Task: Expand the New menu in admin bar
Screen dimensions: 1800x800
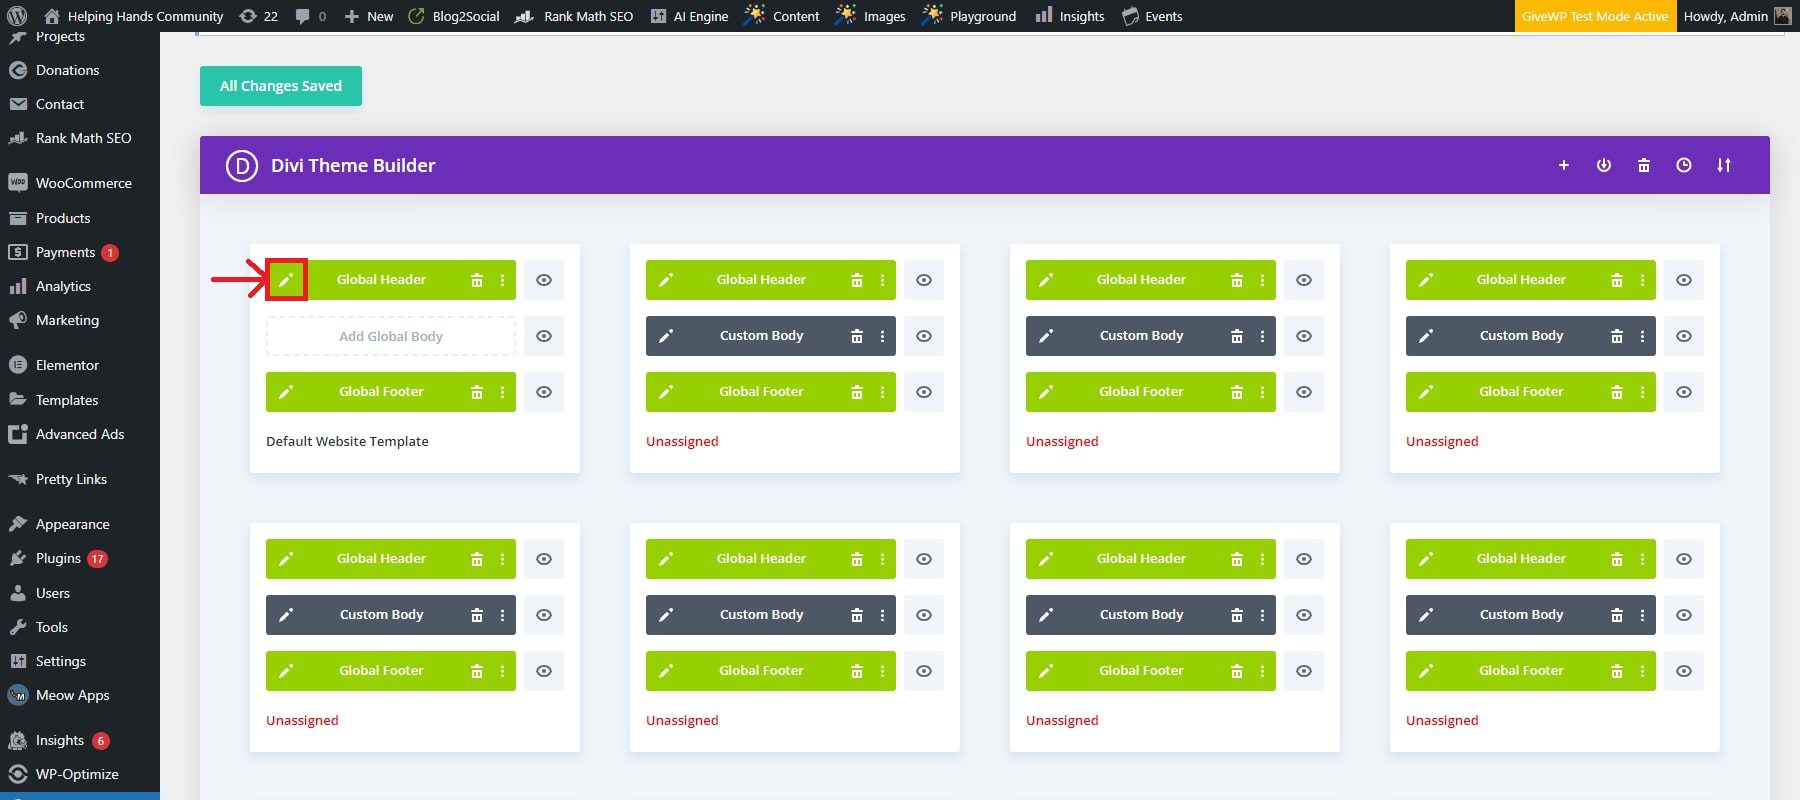Action: [x=369, y=16]
